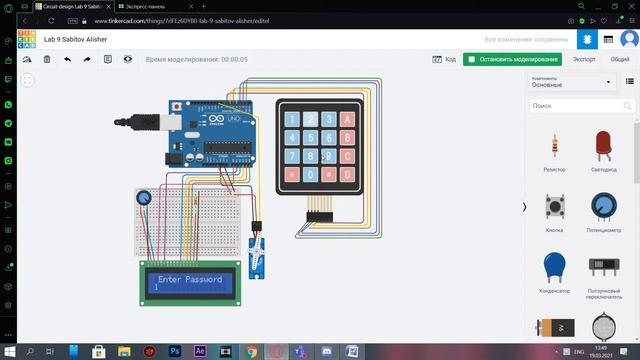This screenshot has width=640, height=360.
Task: Click the Arduino reset button
Action: (177, 107)
